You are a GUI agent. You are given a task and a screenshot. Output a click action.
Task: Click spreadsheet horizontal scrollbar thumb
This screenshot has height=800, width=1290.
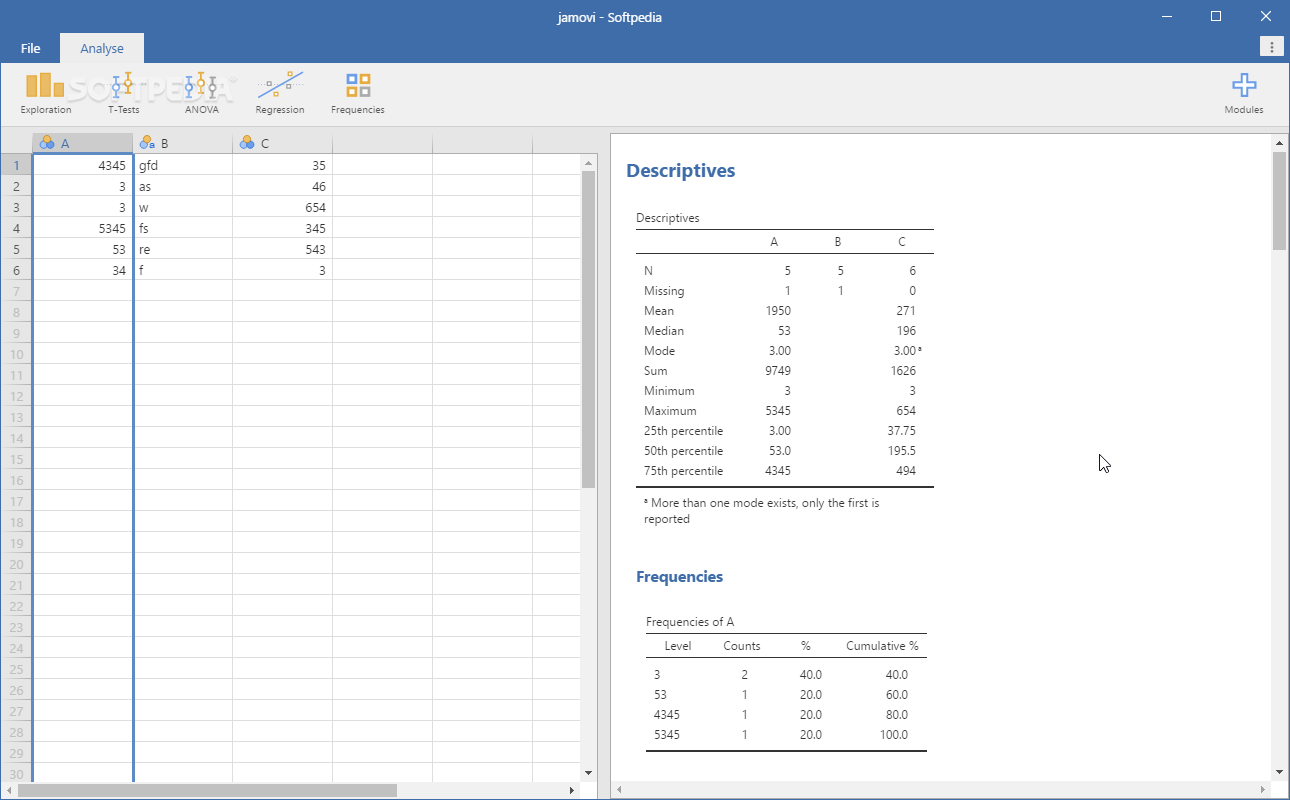[x=207, y=790]
